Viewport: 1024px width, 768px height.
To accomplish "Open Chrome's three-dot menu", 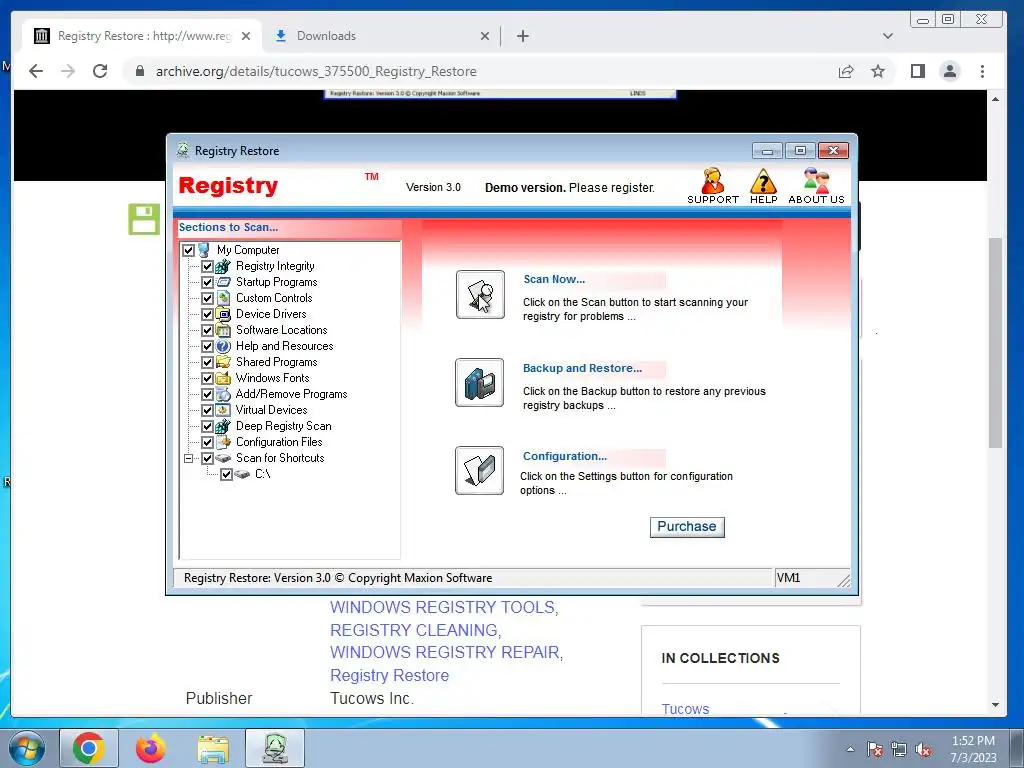I will (982, 71).
